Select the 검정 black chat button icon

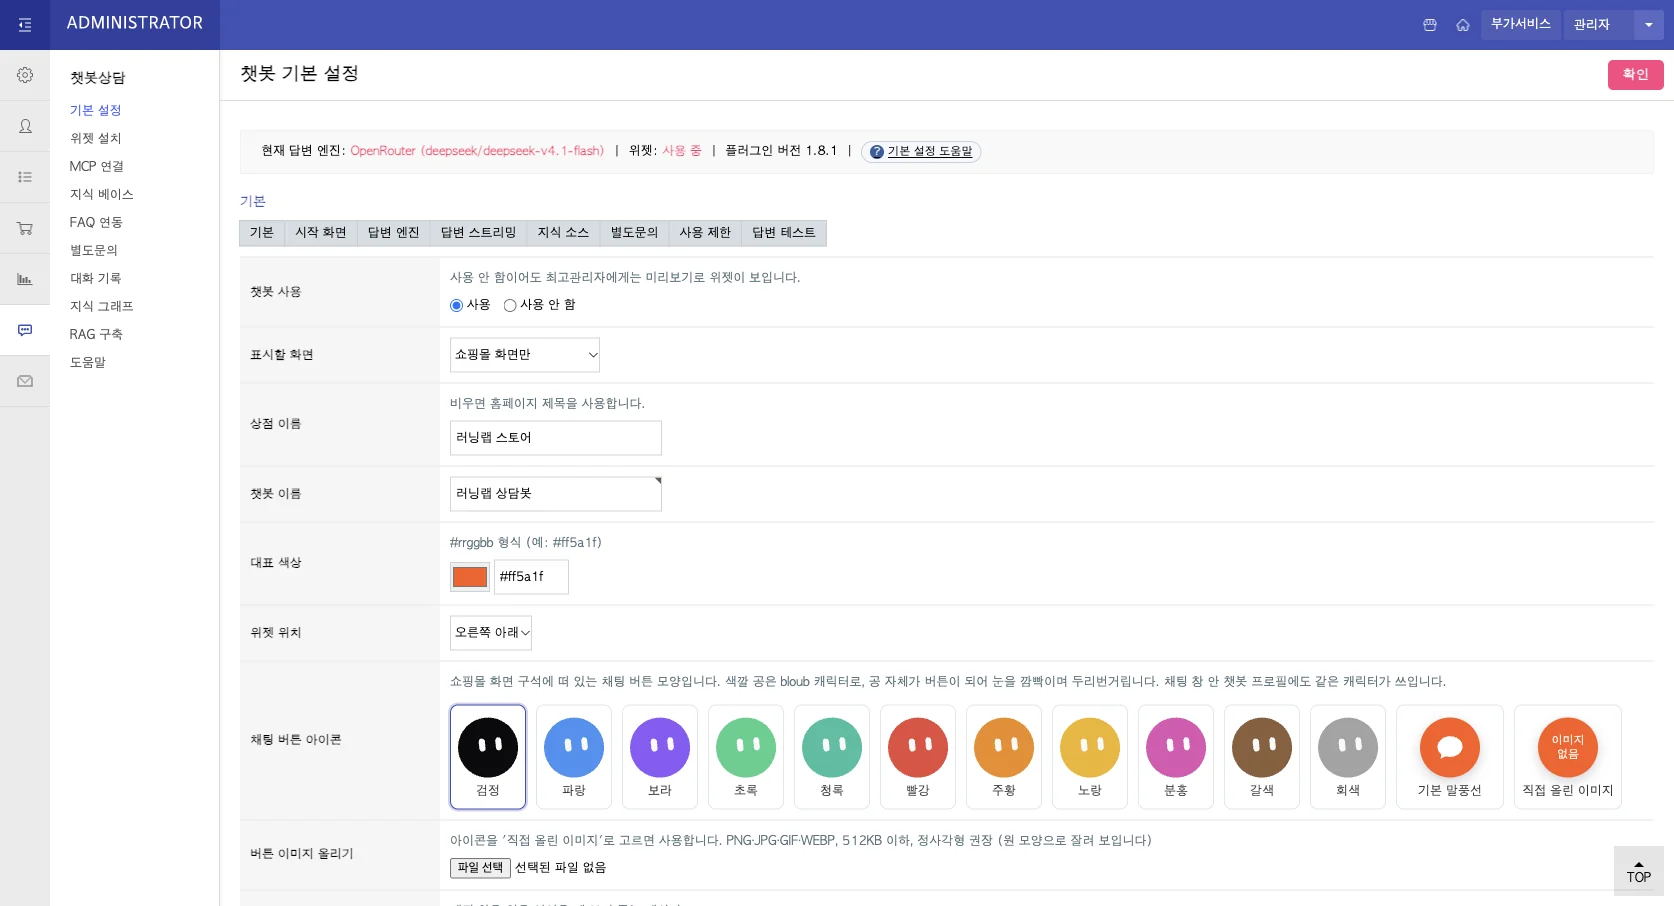[488, 757]
